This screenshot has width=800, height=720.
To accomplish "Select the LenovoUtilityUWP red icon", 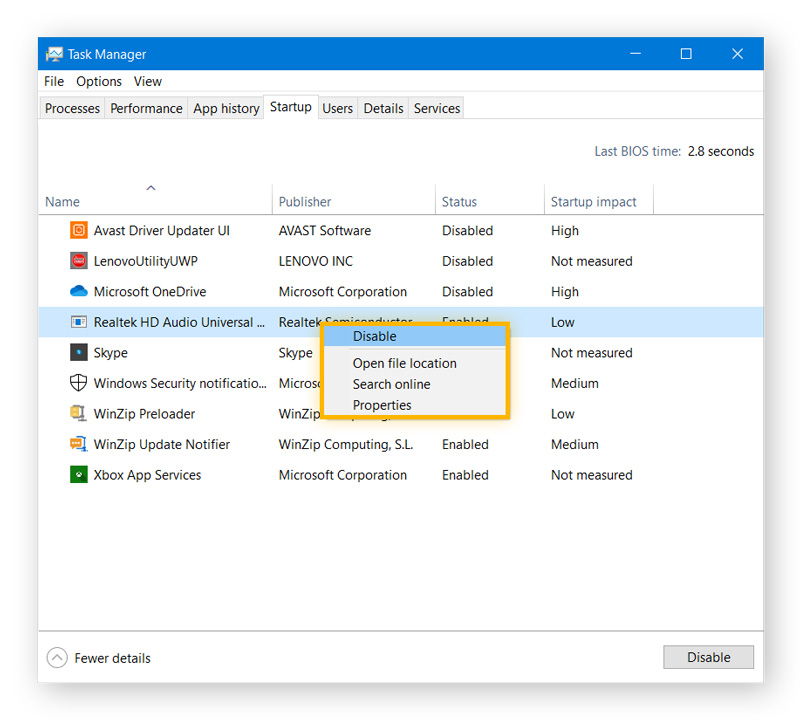I will [x=79, y=261].
